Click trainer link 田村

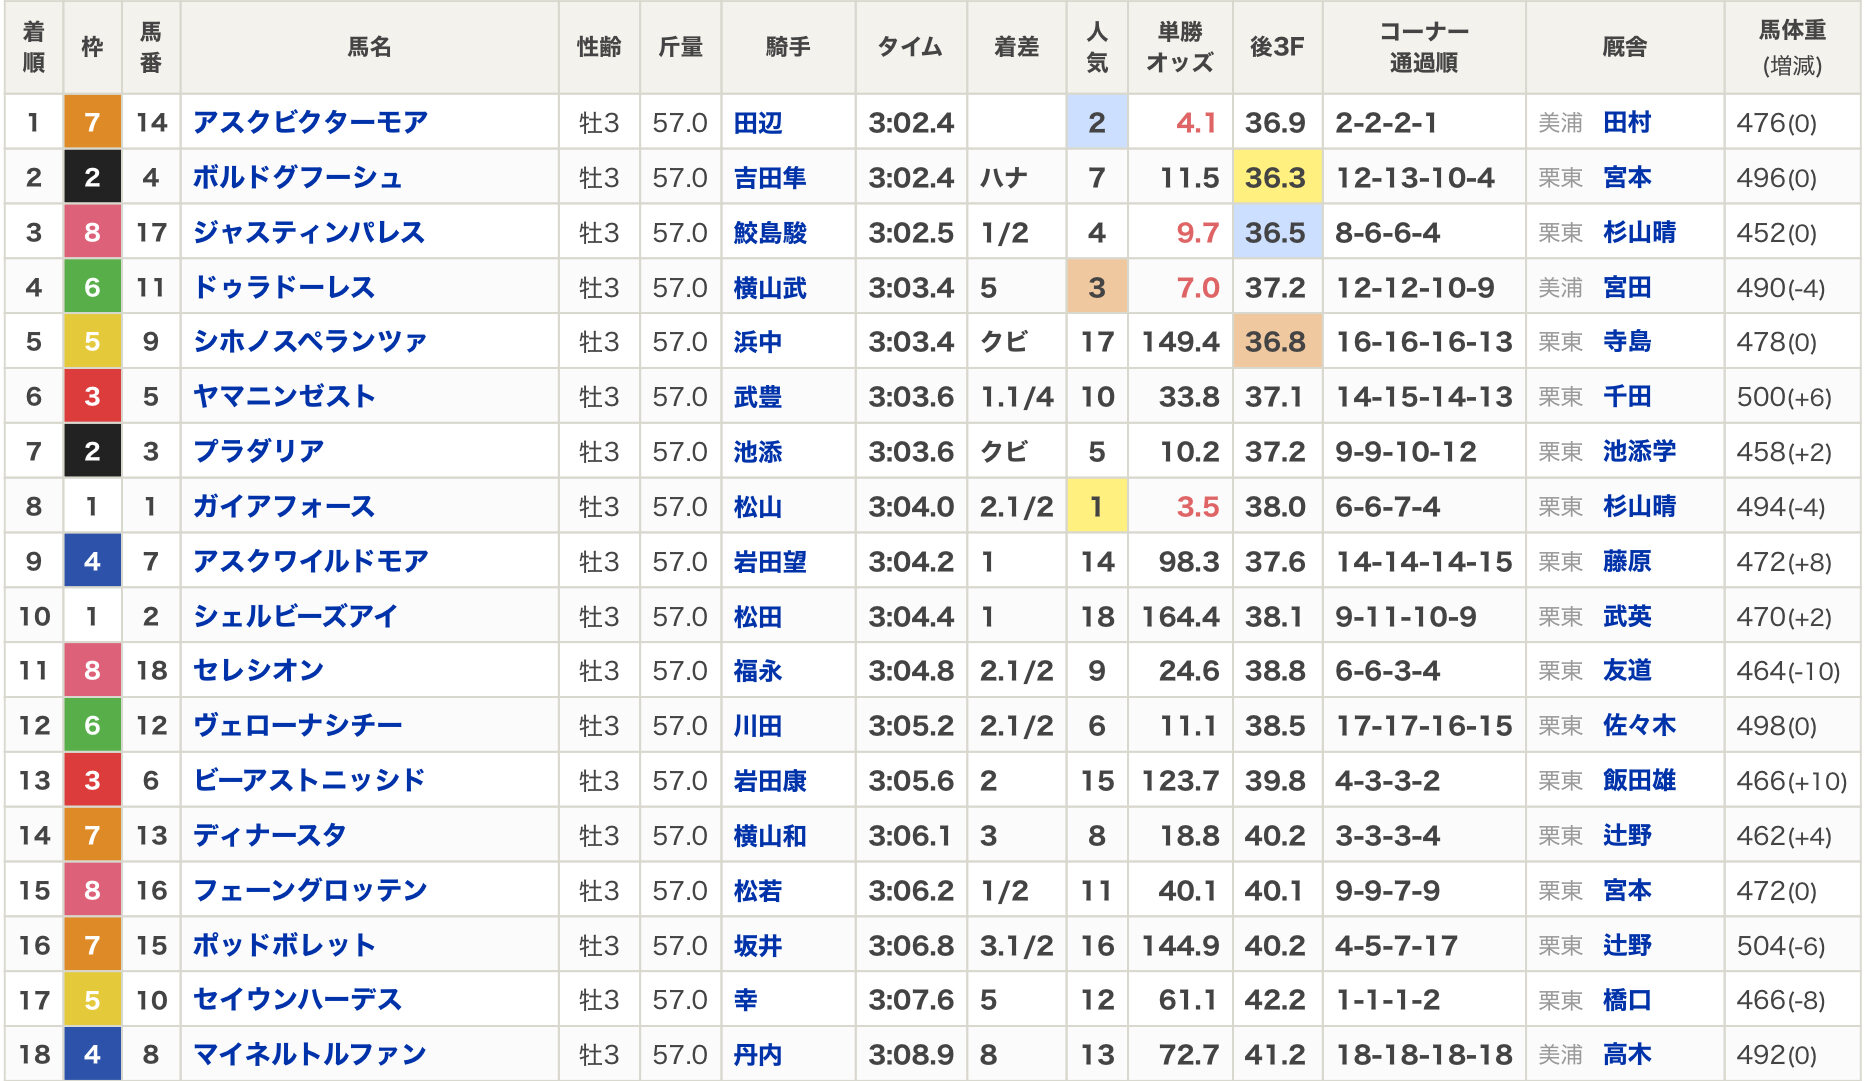tap(1626, 123)
